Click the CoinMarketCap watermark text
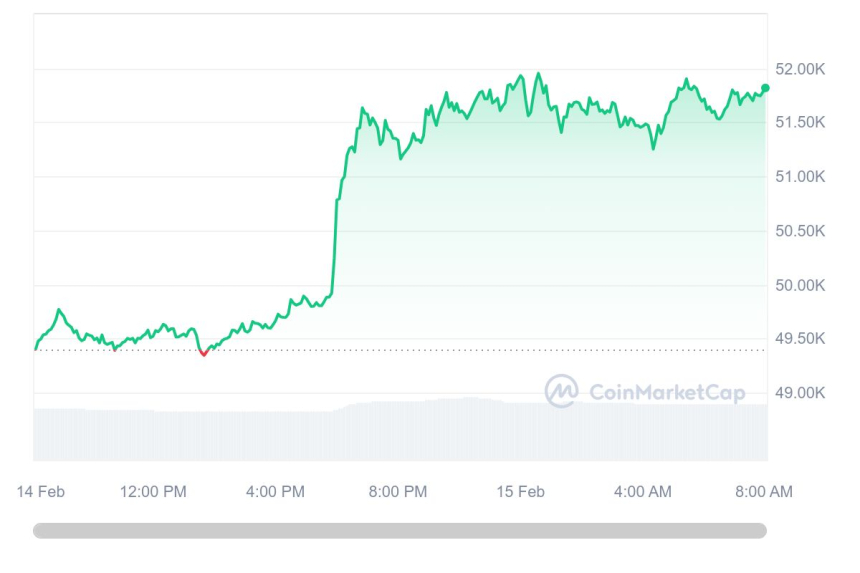The width and height of the screenshot is (860, 573). [x=666, y=392]
